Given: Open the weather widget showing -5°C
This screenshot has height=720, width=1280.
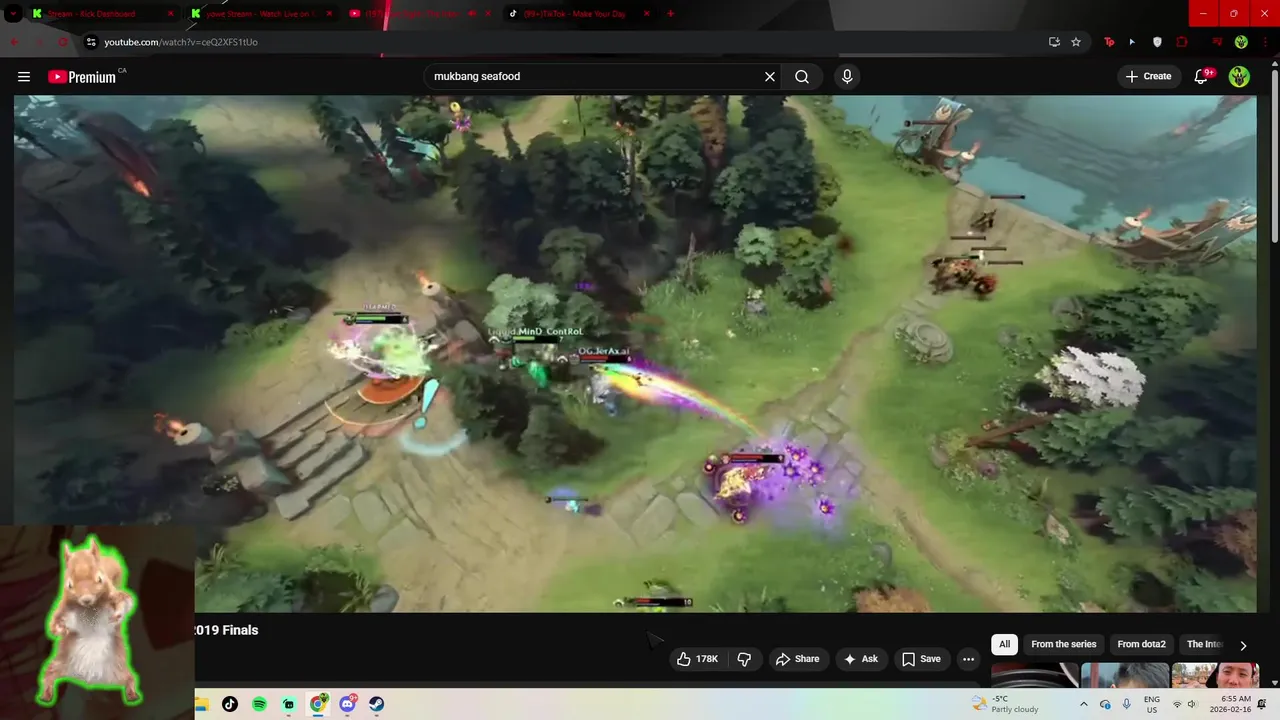Looking at the screenshot, I should 1005,704.
